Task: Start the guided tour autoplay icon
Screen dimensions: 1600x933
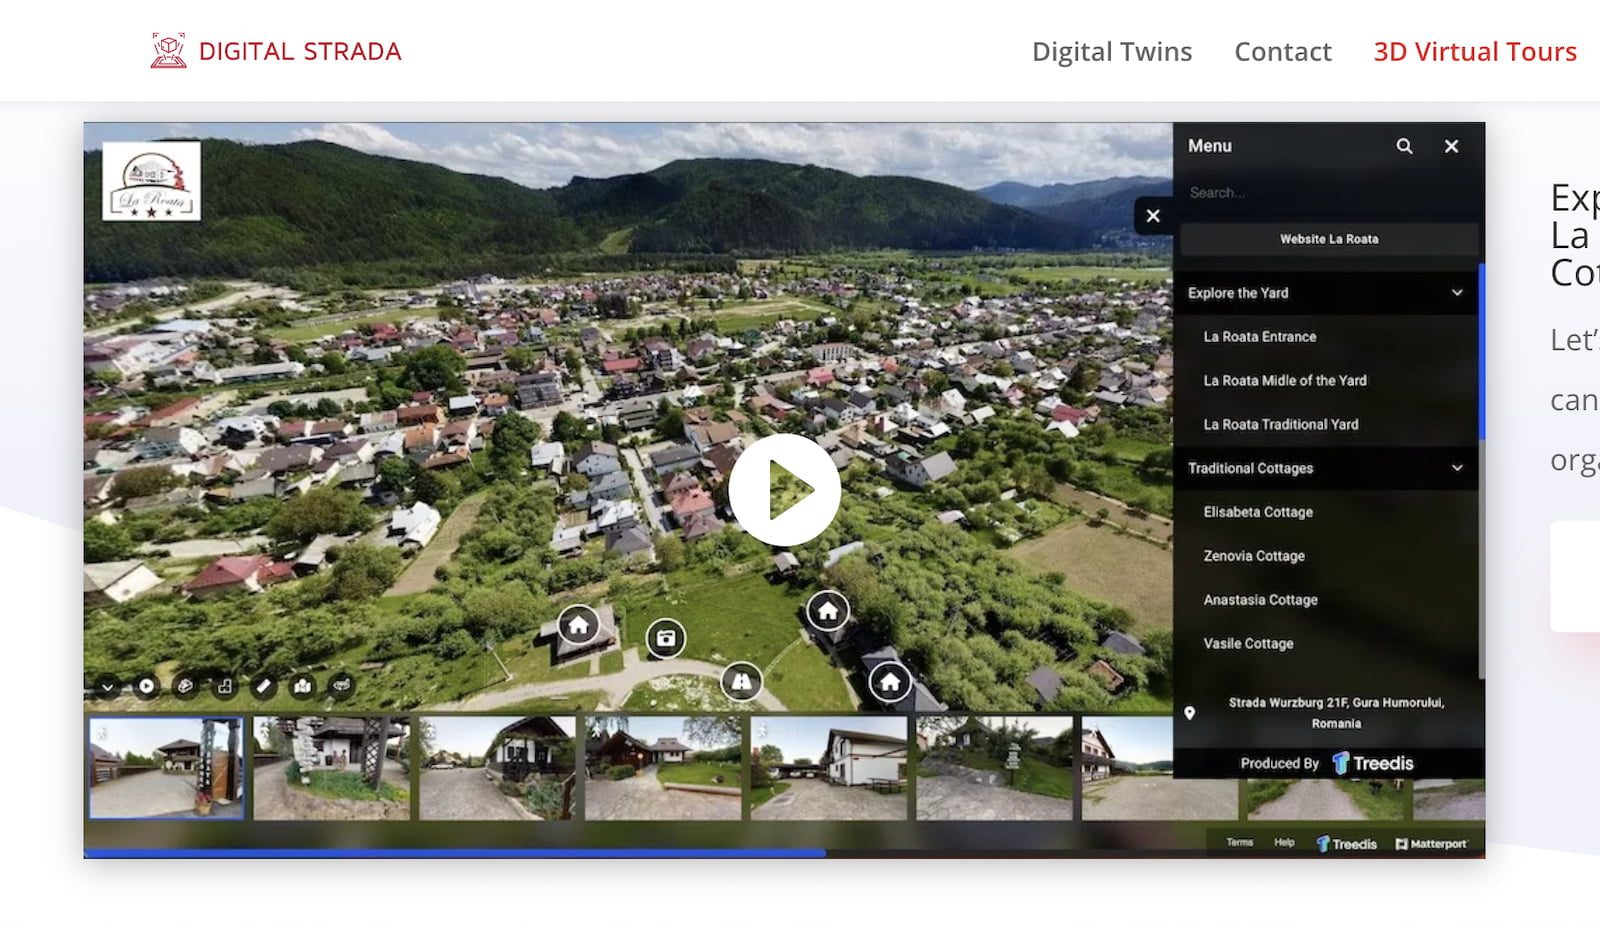Action: coord(147,686)
